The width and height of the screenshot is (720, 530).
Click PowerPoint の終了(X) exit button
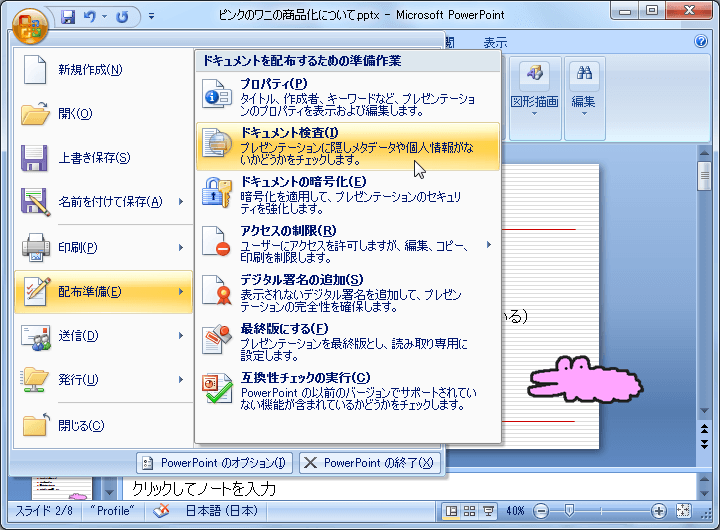tap(370, 463)
